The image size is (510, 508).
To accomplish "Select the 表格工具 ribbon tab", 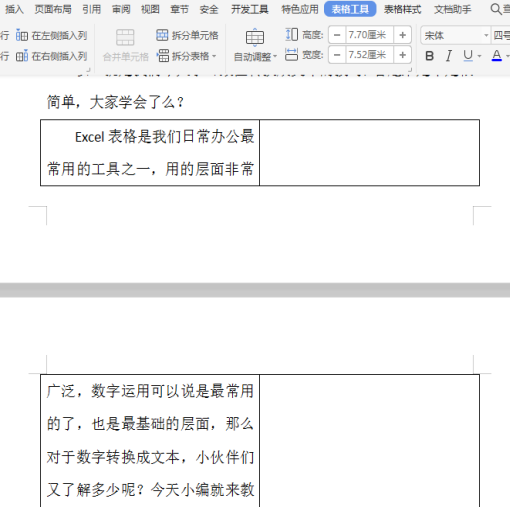I will coord(350,9).
